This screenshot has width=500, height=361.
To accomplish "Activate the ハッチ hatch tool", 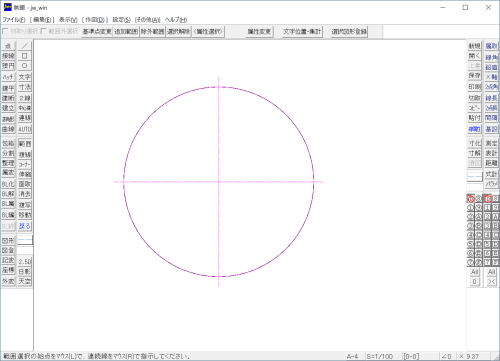I will coord(8,77).
